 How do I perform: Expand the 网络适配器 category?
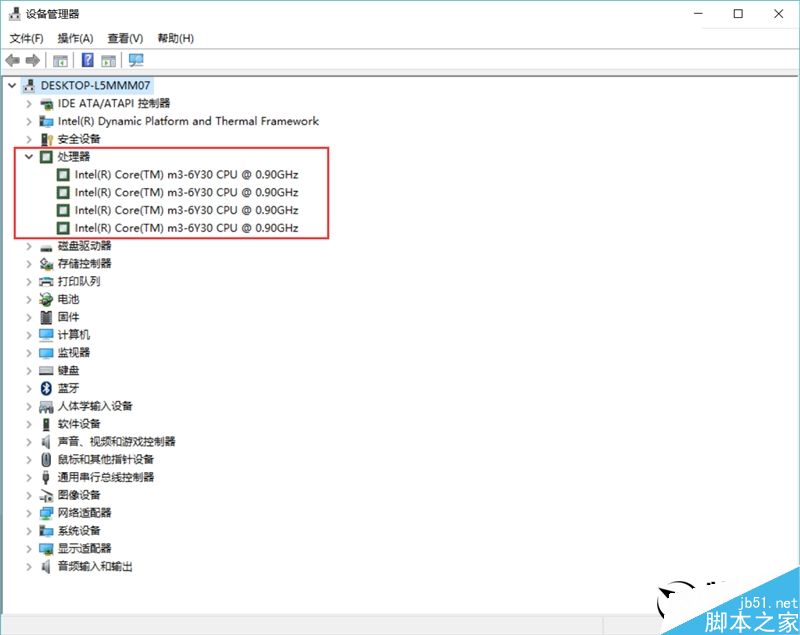pos(29,513)
